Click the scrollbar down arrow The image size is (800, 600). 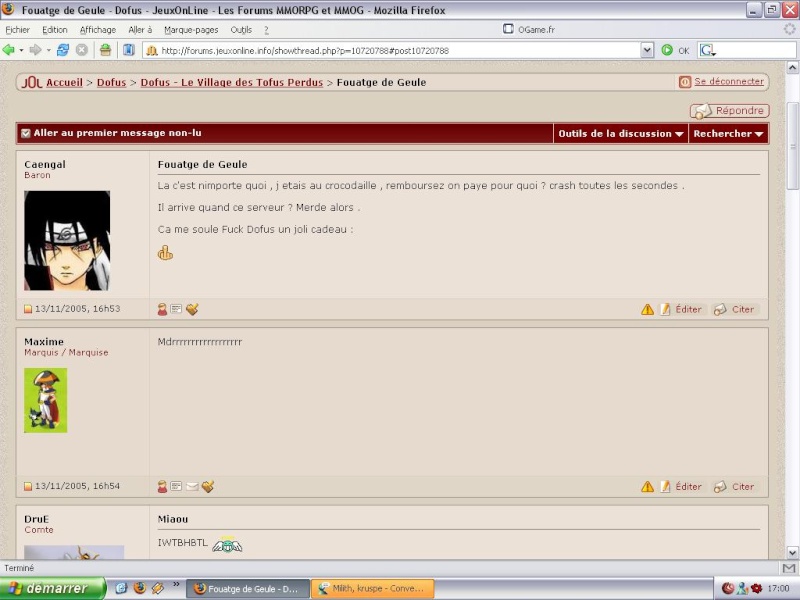click(x=792, y=552)
